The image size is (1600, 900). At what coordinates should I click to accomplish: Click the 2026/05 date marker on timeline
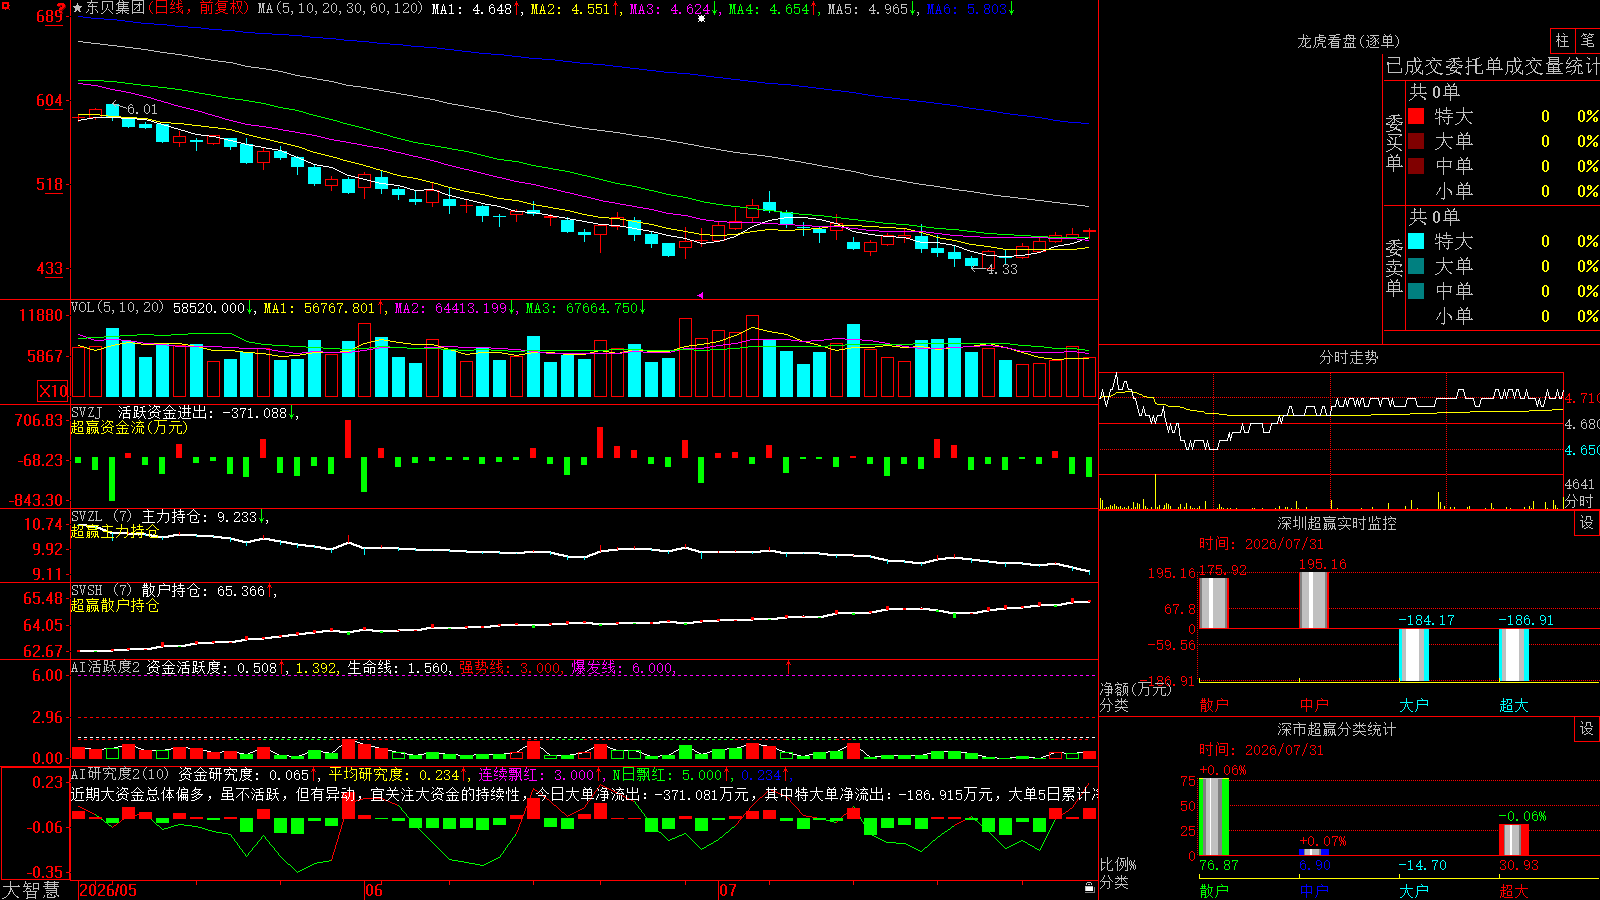tap(108, 890)
